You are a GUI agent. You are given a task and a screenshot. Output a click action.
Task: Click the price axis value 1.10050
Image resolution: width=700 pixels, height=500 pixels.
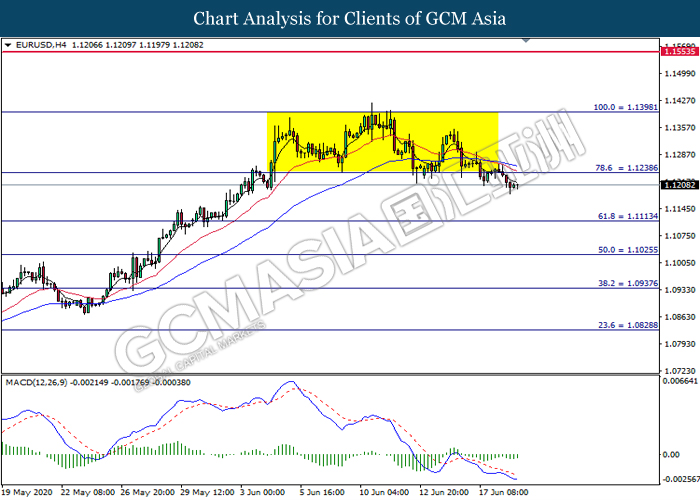(680, 263)
